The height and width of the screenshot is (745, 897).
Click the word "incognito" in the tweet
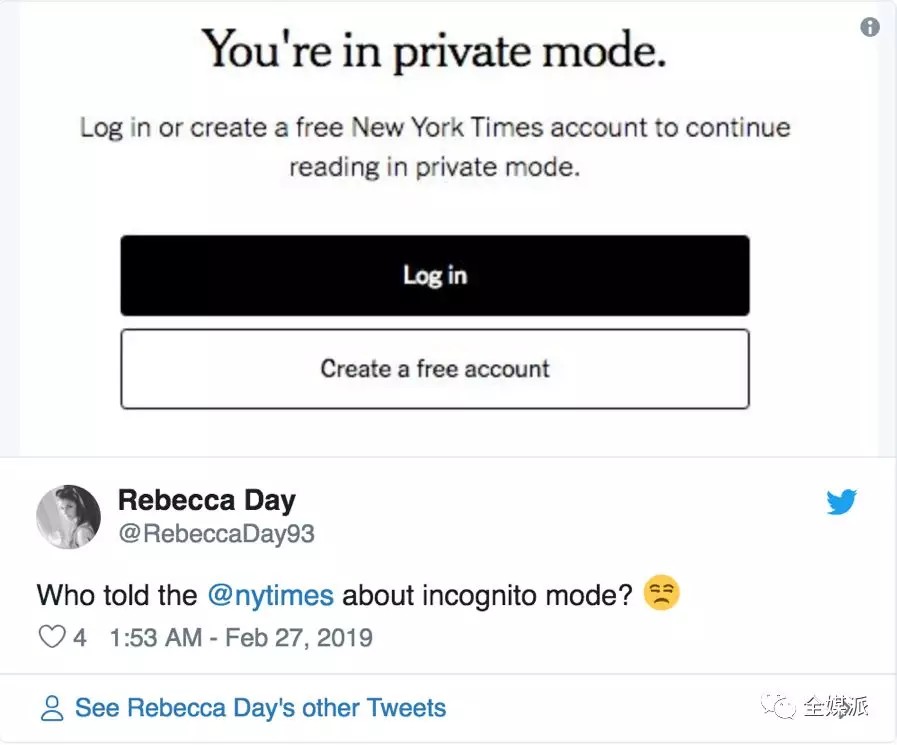[x=480, y=595]
